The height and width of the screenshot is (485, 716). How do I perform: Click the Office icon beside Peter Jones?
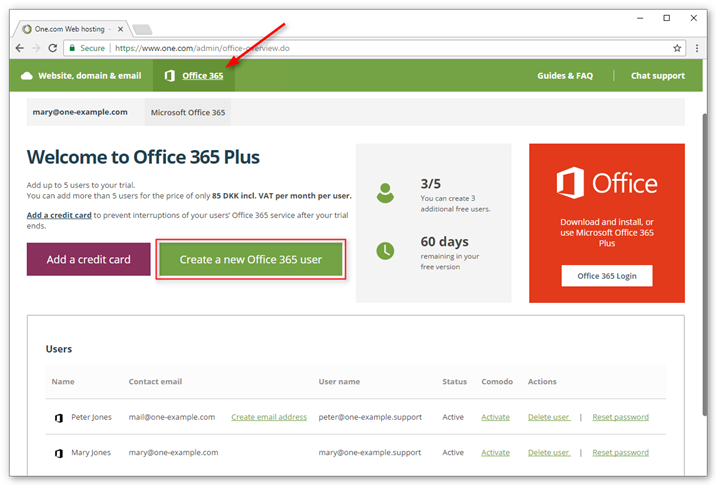click(58, 417)
